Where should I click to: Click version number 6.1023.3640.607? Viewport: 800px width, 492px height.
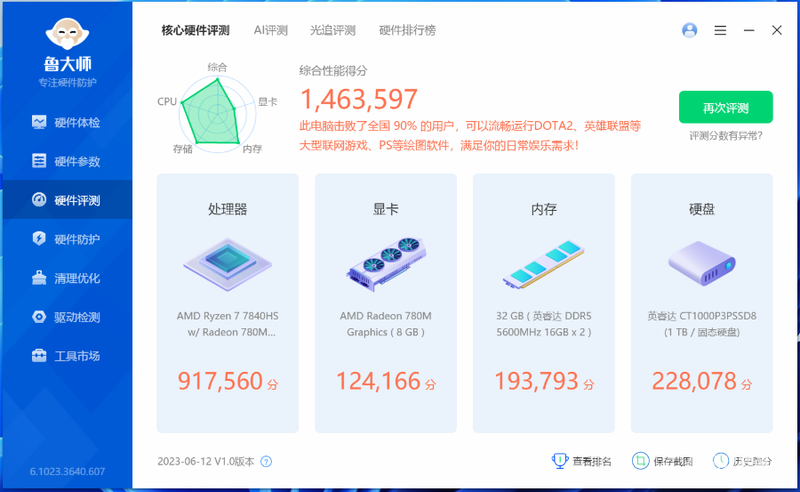coord(67,472)
